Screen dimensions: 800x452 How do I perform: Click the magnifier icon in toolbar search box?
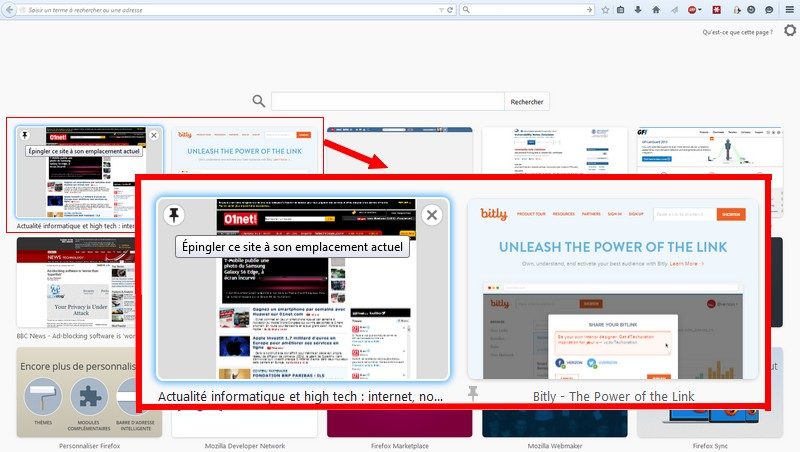pos(466,10)
